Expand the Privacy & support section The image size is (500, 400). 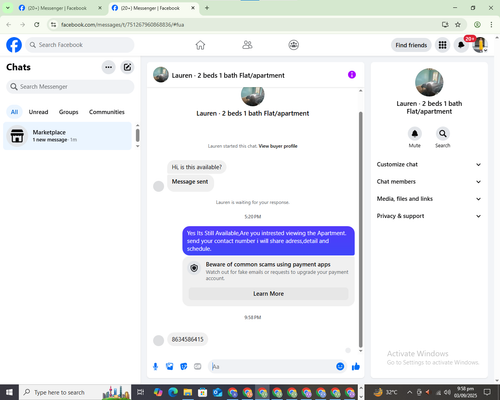429,216
